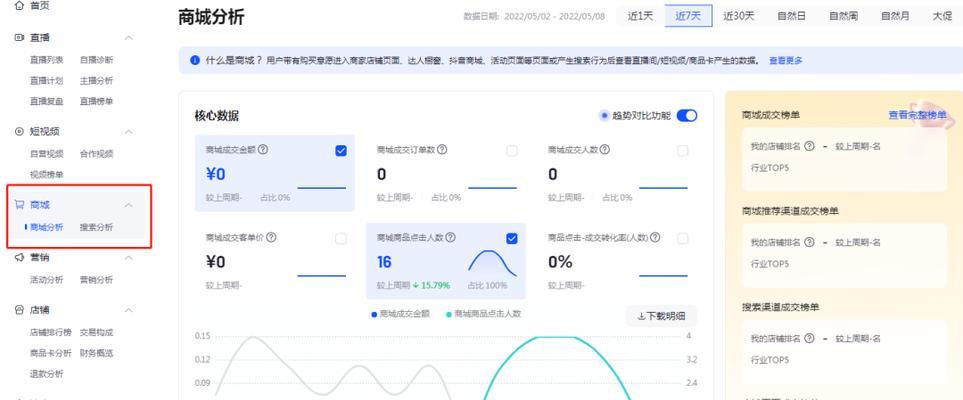Open 直播榜单 in the sidebar
Viewport: 963px width, 400px height.
click(96, 101)
